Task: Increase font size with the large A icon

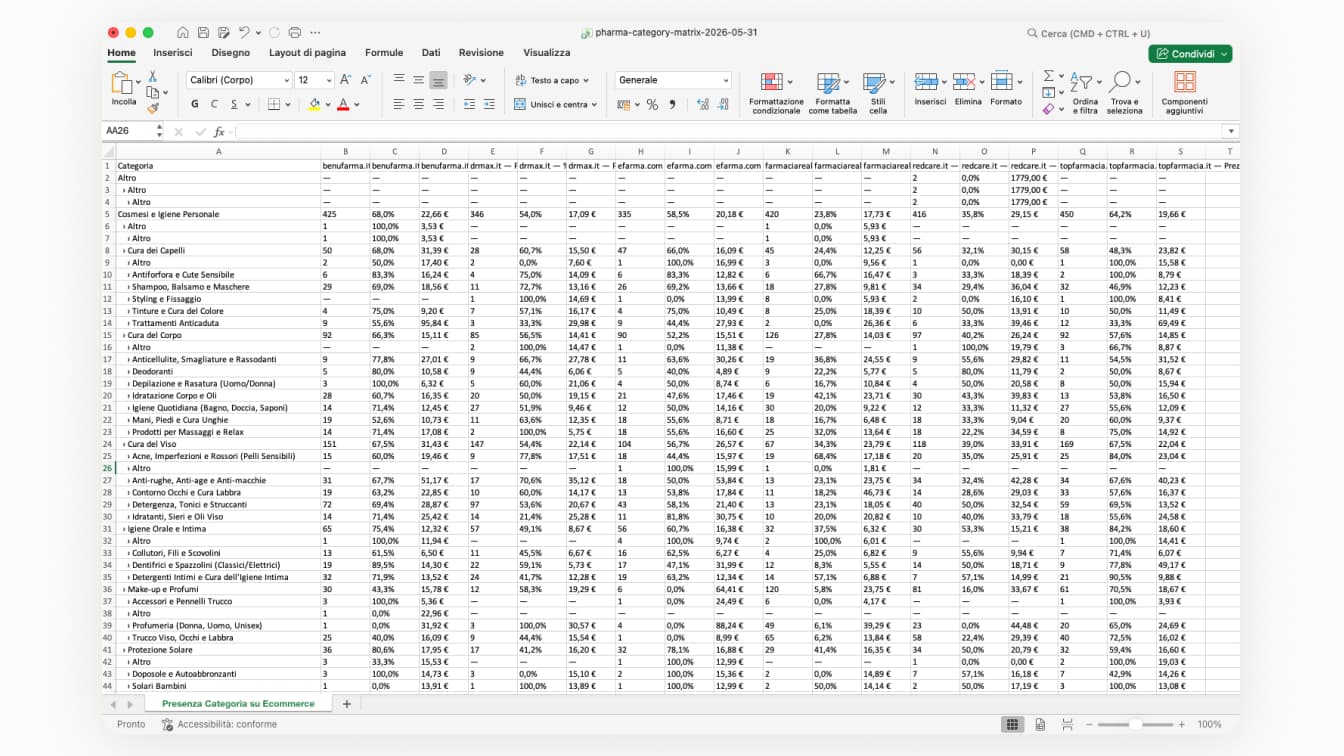Action: coord(345,80)
